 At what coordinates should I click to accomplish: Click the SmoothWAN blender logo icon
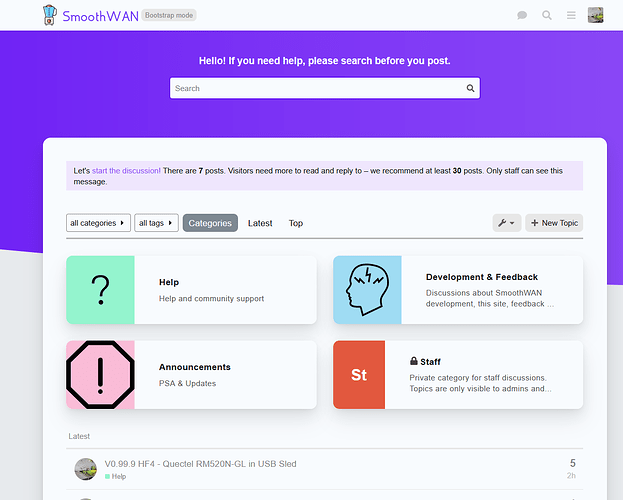pos(50,15)
